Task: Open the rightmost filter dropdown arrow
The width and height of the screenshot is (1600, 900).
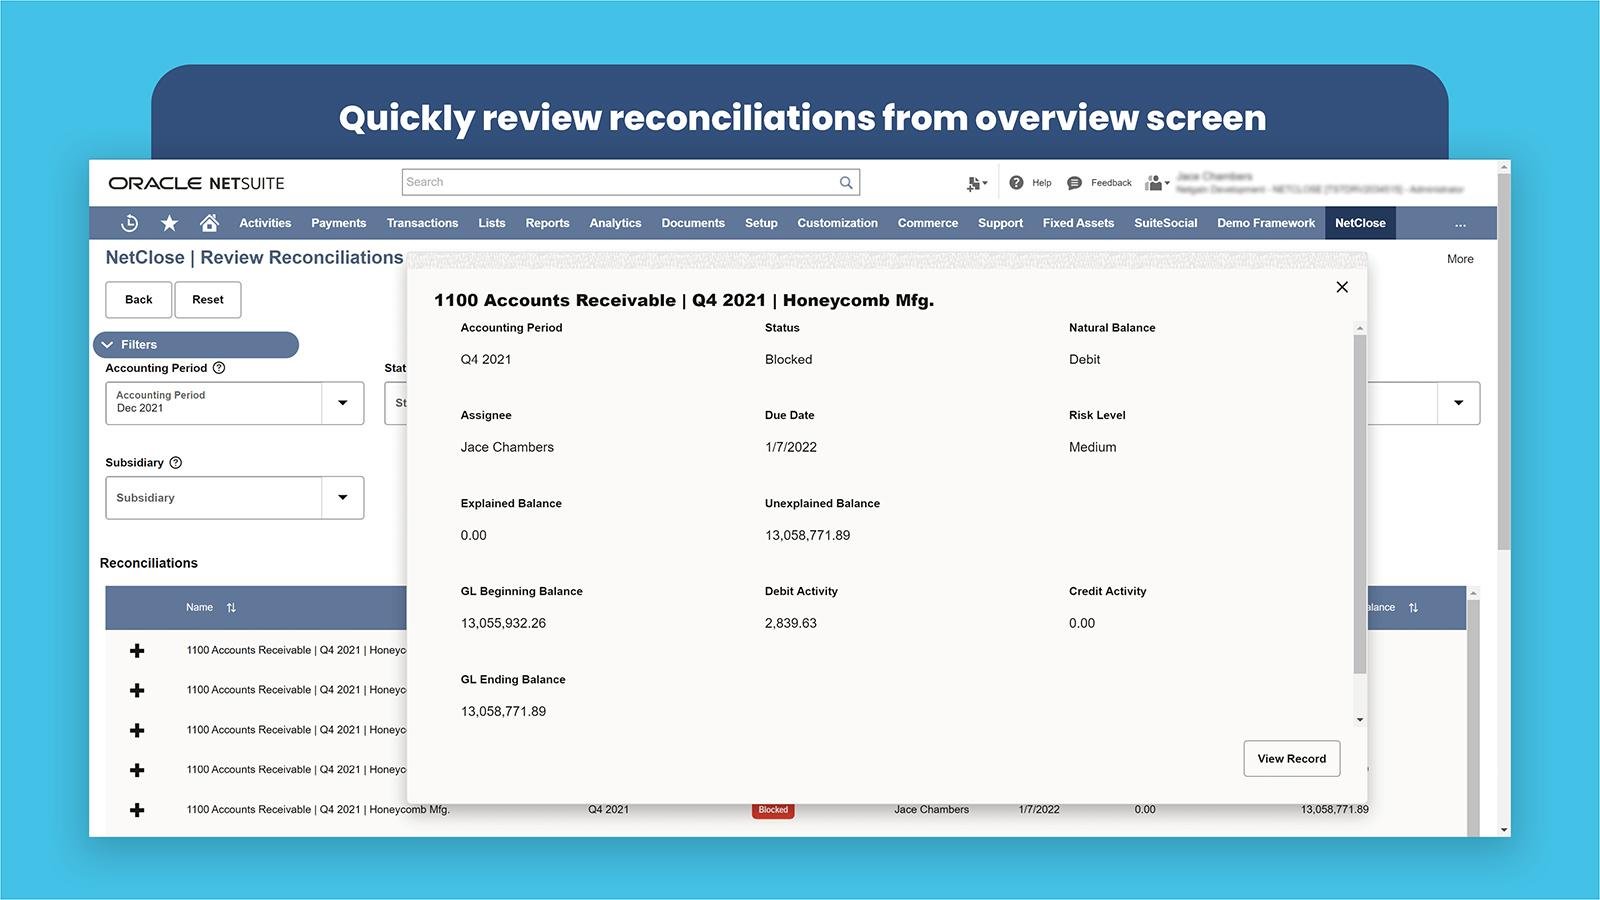Action: pos(1458,403)
